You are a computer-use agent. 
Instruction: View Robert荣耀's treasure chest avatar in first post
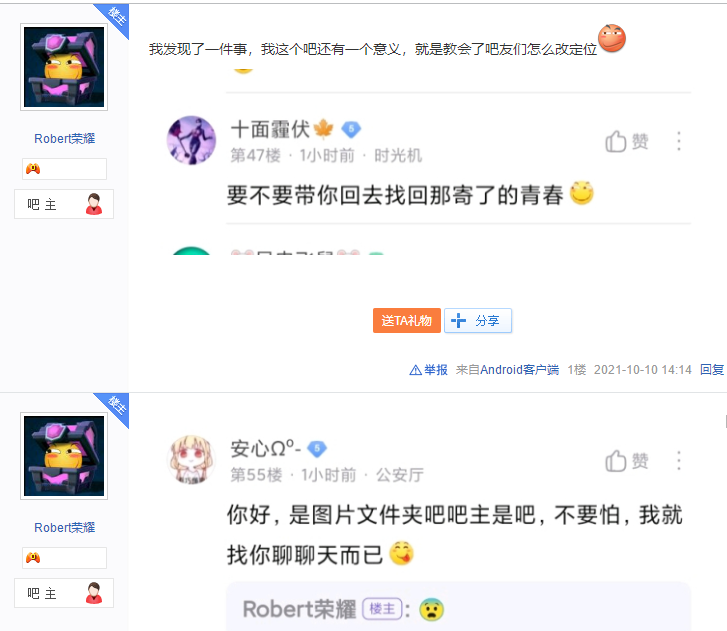(64, 67)
